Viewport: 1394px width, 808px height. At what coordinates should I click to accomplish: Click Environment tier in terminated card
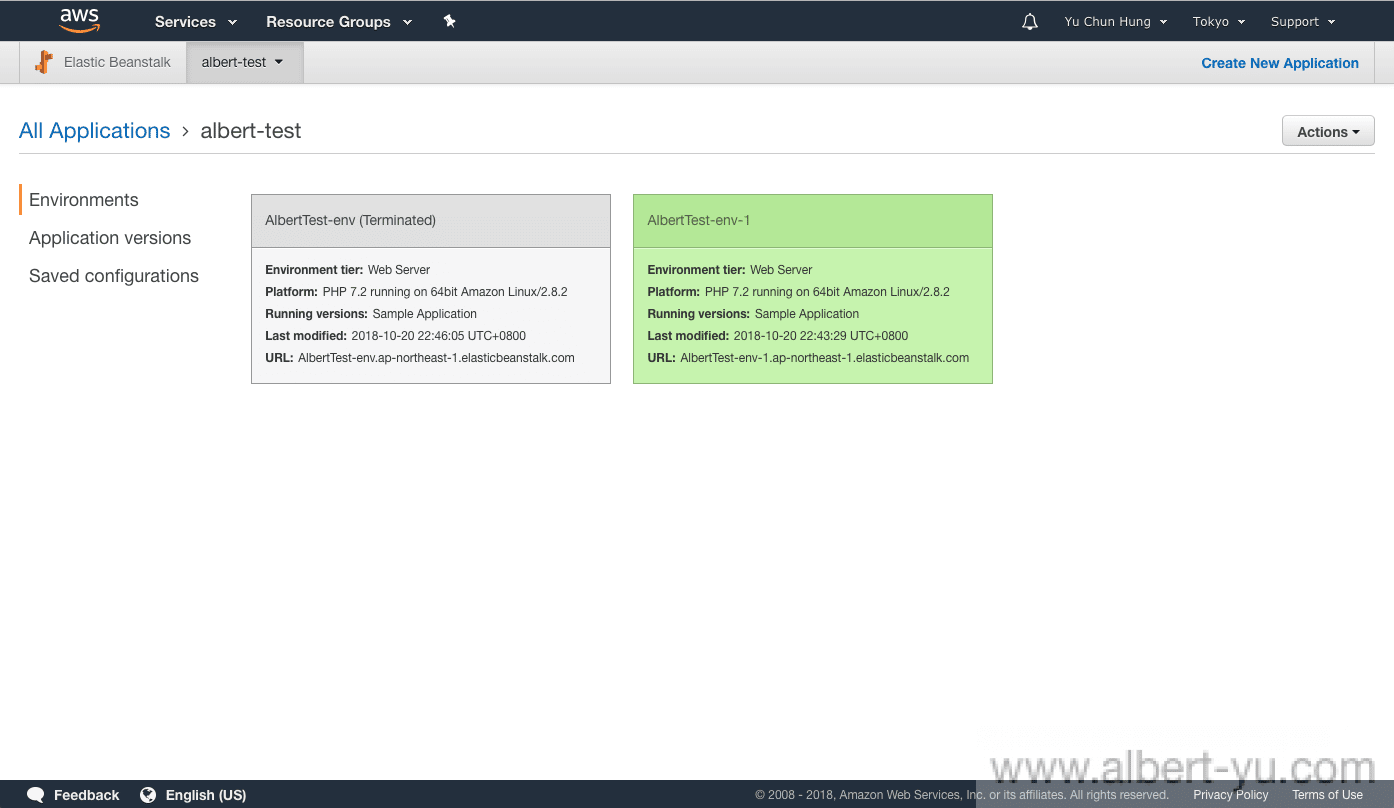click(347, 270)
